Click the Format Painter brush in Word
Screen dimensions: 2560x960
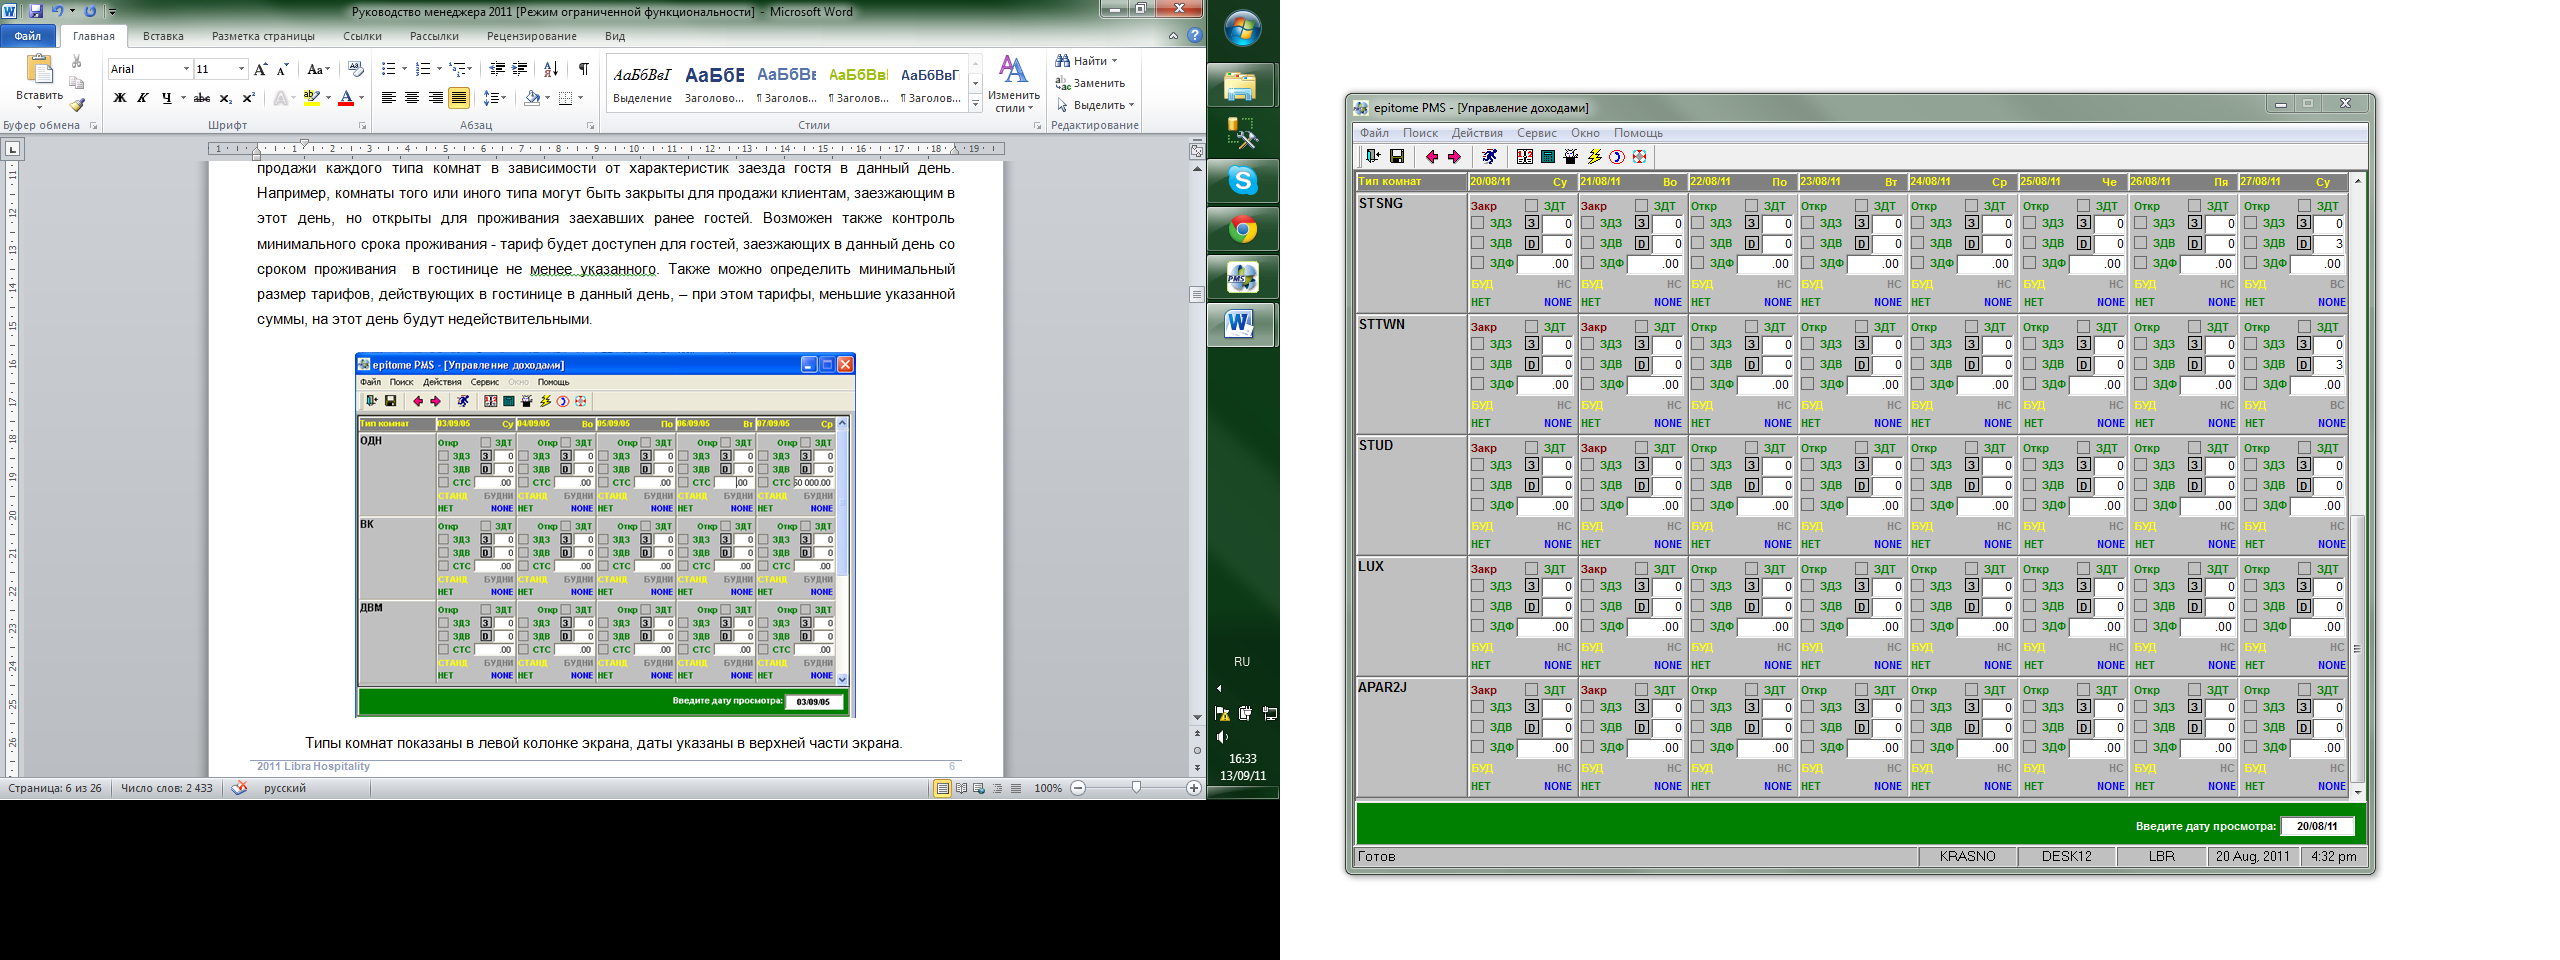[x=77, y=105]
